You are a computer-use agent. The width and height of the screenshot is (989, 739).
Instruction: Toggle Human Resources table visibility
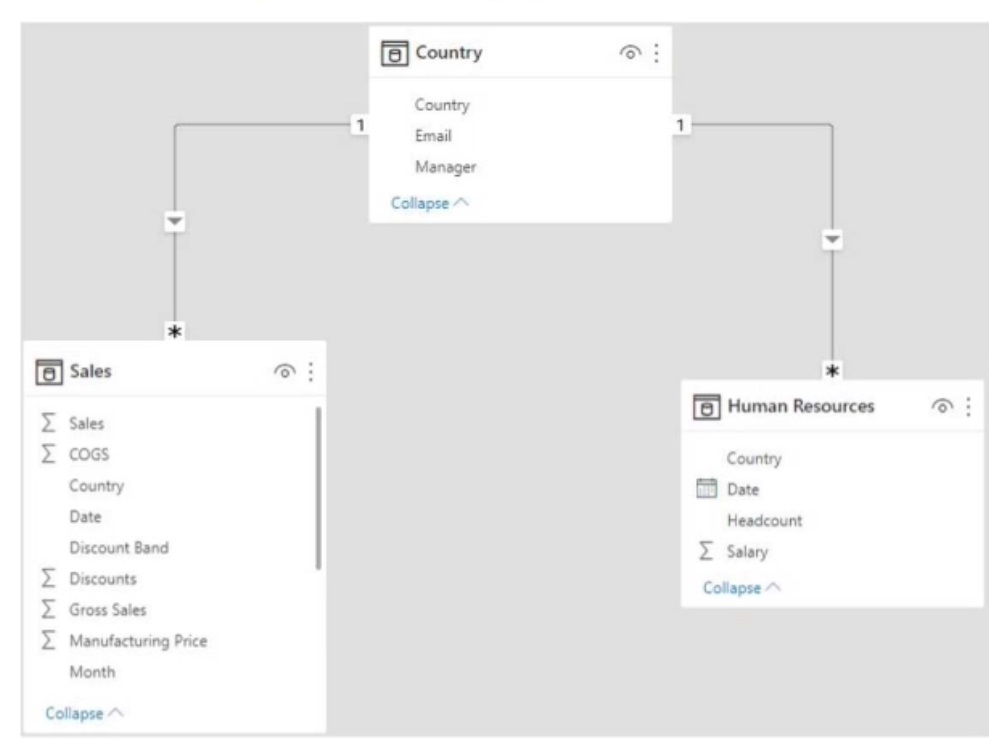pyautogui.click(x=943, y=406)
